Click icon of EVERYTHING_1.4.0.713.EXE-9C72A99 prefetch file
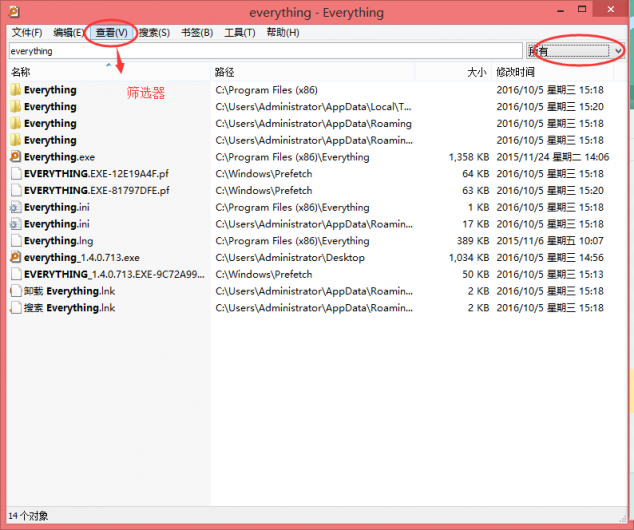Viewport: 634px width, 530px height. click(16, 275)
